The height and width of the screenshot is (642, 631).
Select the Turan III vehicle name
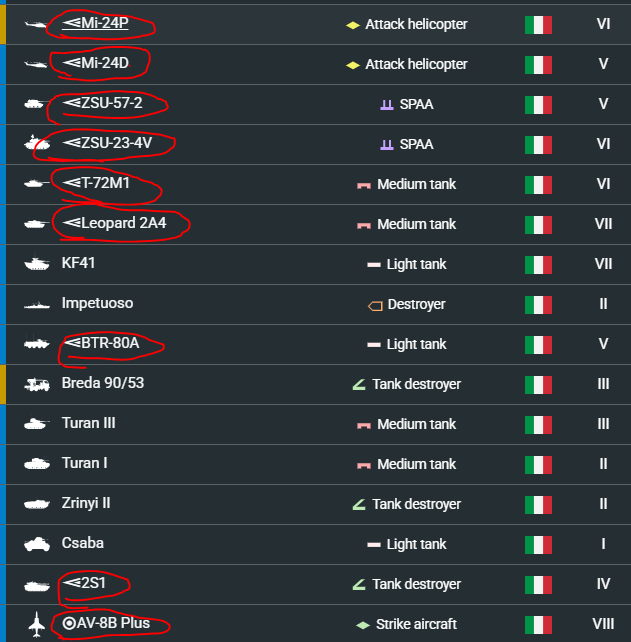click(88, 423)
